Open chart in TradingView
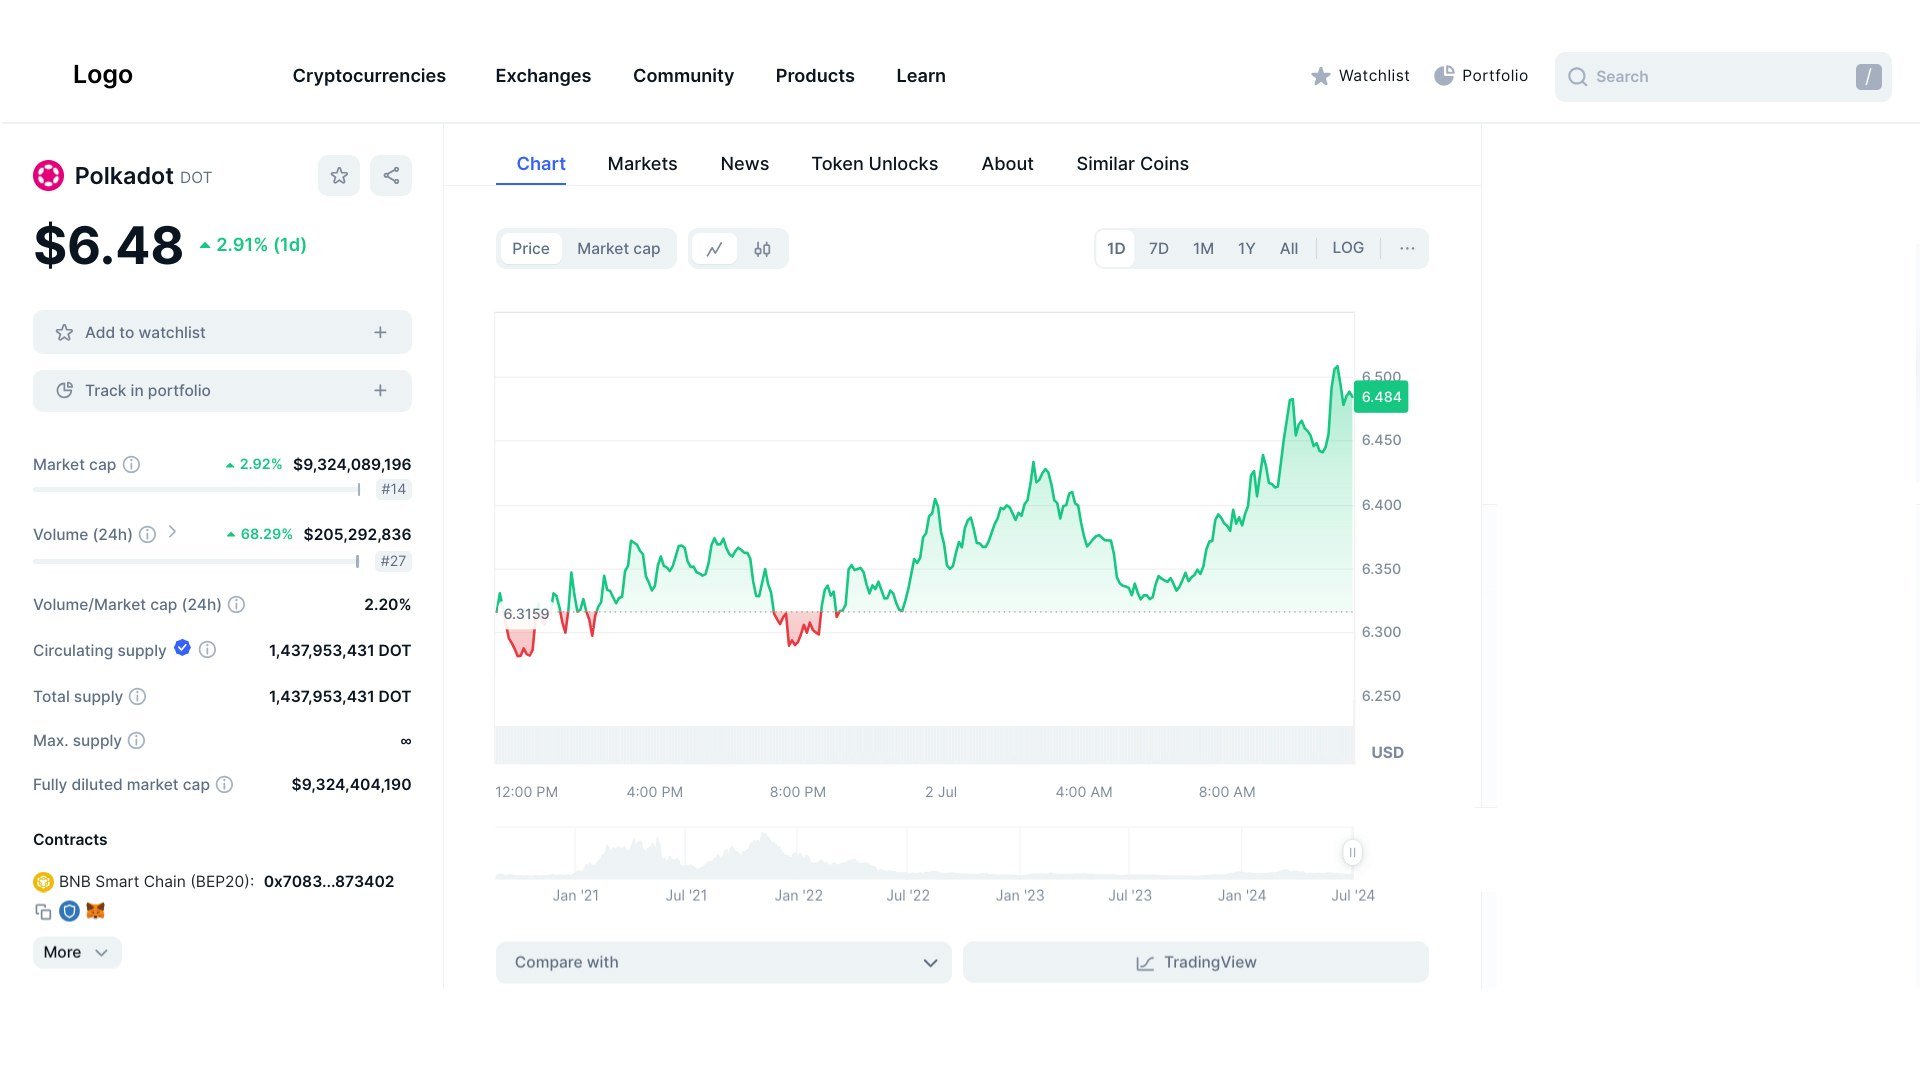The image size is (1920, 1080). (x=1195, y=962)
